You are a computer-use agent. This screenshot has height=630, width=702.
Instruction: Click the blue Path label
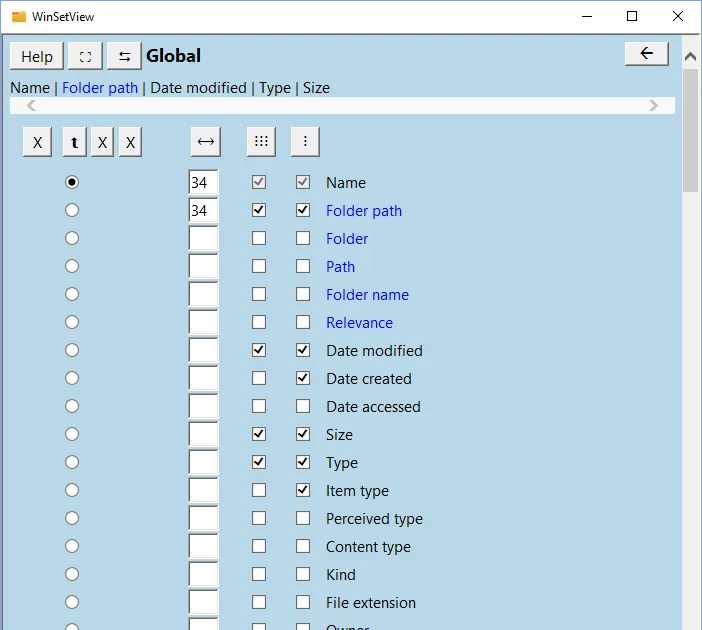click(340, 266)
